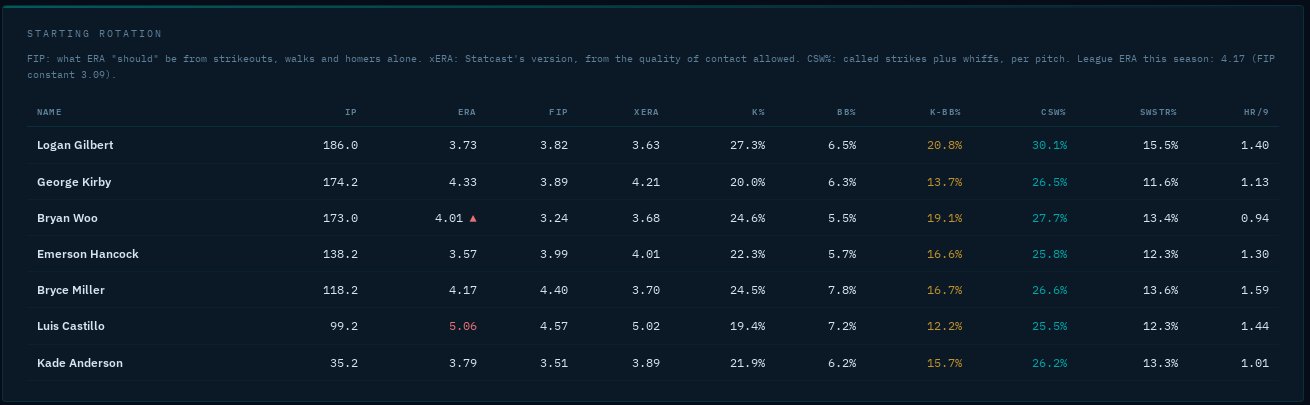Viewport: 1310px width, 405px height.
Task: Click Luis Castillo's 5.02 xERA value
Action: (647, 326)
